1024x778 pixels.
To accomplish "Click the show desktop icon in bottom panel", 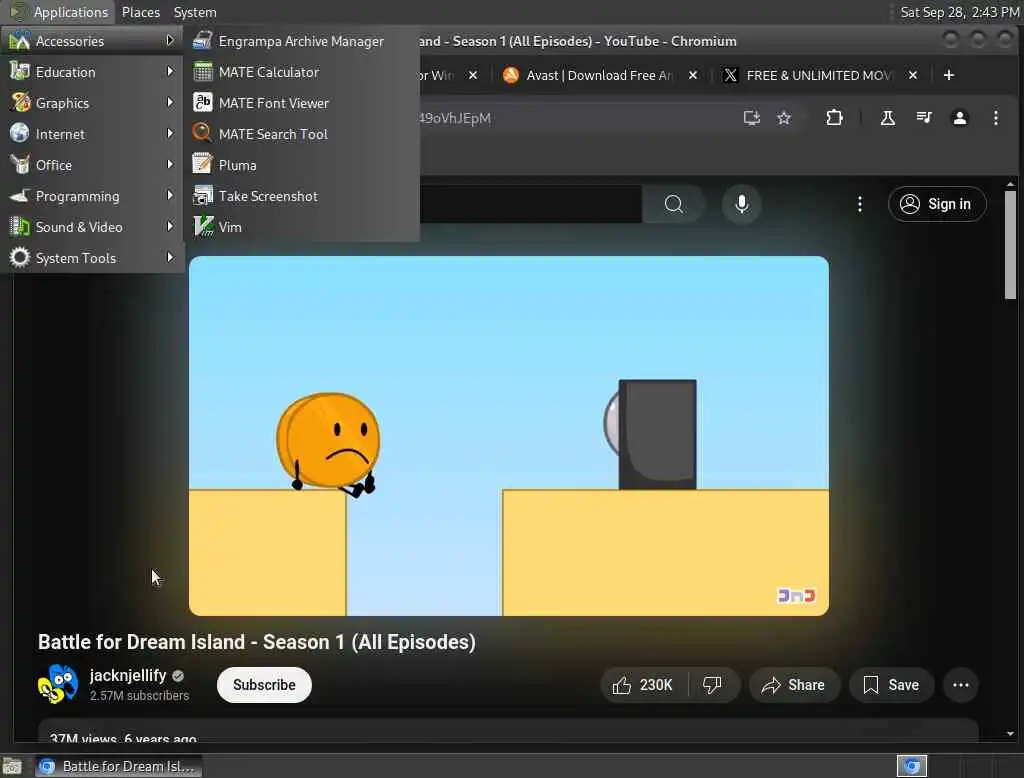I will (x=12, y=766).
